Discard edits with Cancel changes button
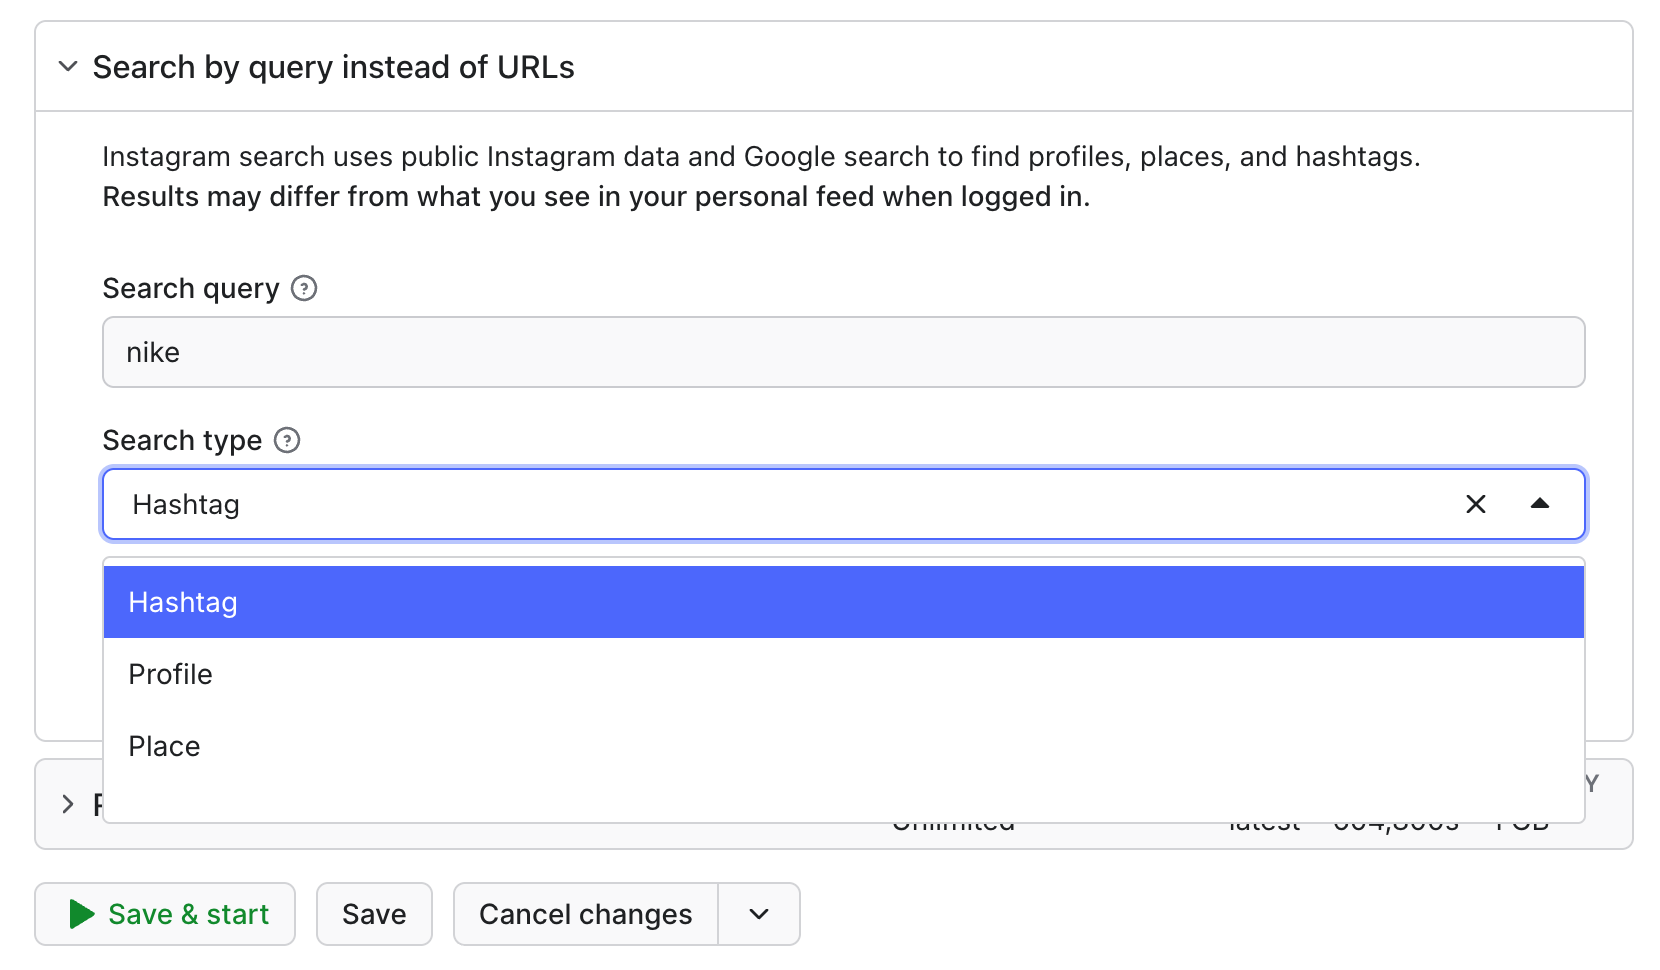This screenshot has height=970, width=1660. [586, 914]
